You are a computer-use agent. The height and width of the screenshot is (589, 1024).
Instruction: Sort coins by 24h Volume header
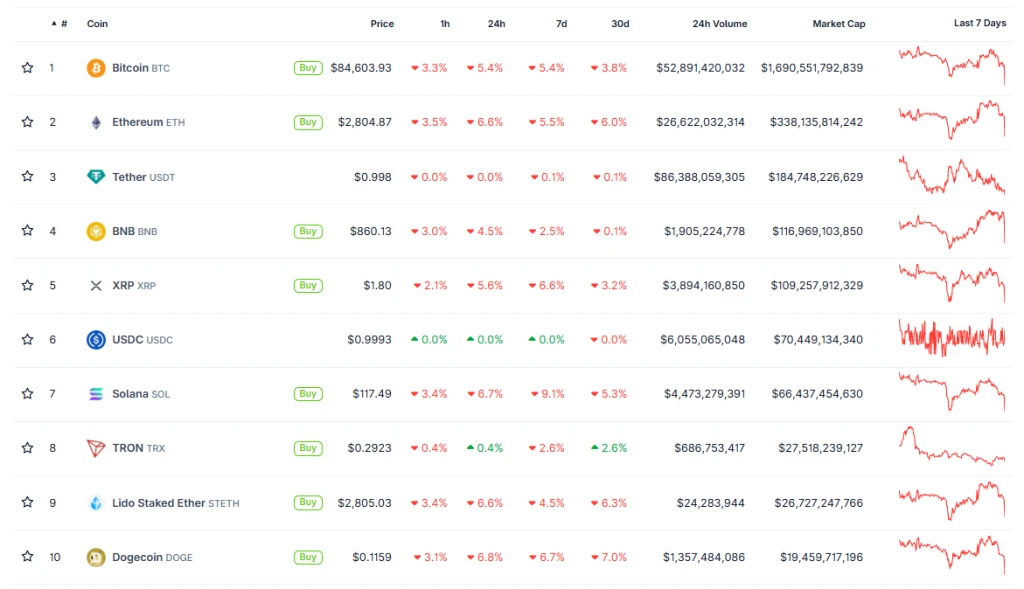click(x=719, y=24)
